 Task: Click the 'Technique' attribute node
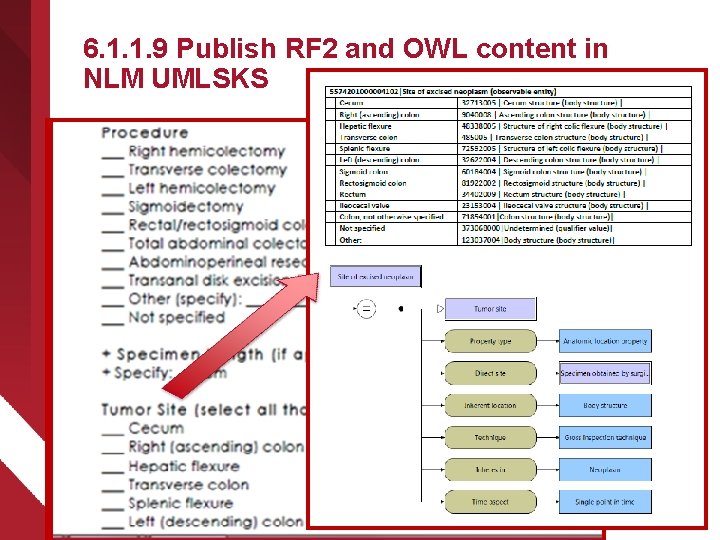[490, 438]
